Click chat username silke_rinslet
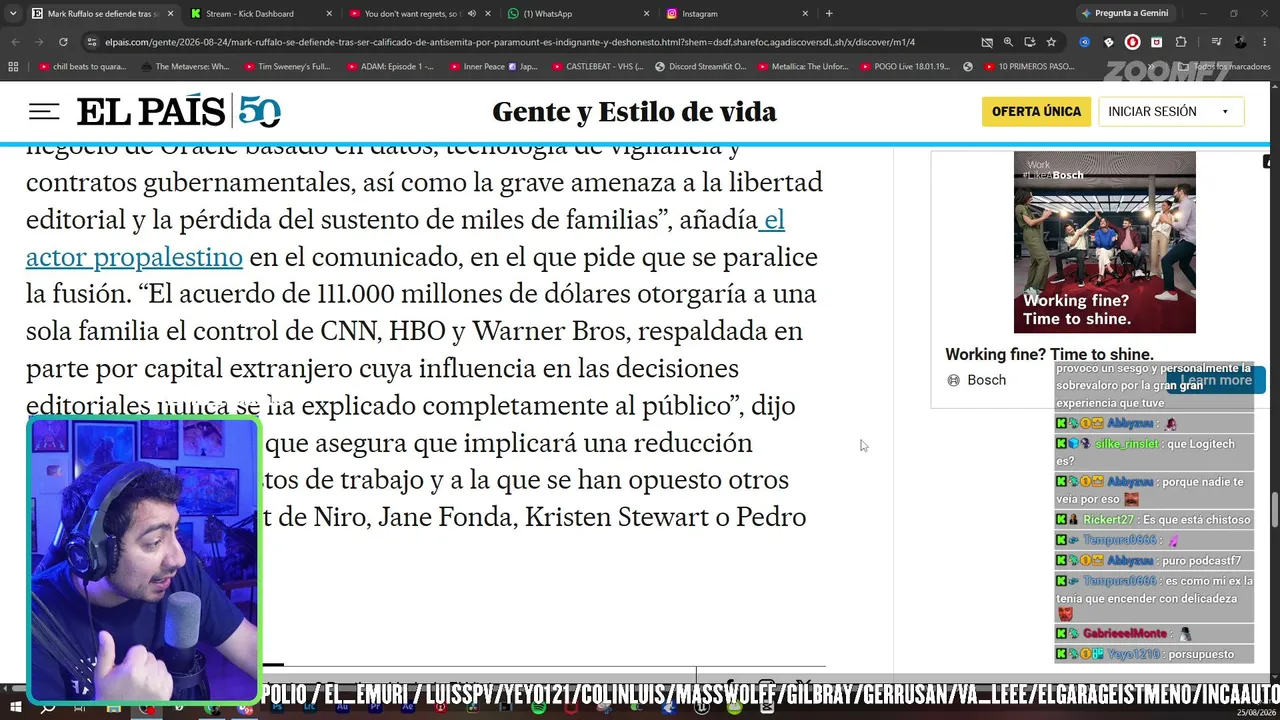The height and width of the screenshot is (720, 1280). [1126, 444]
